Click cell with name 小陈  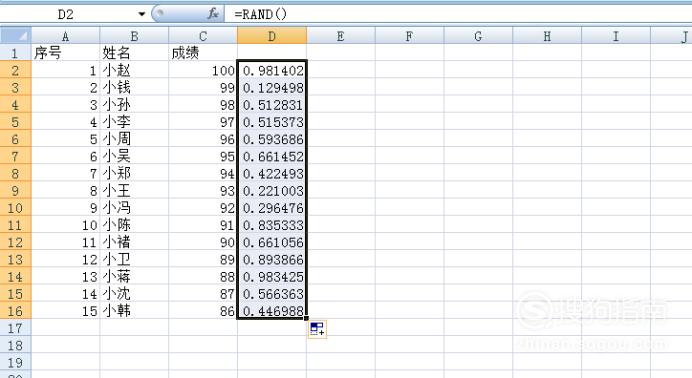pos(134,225)
